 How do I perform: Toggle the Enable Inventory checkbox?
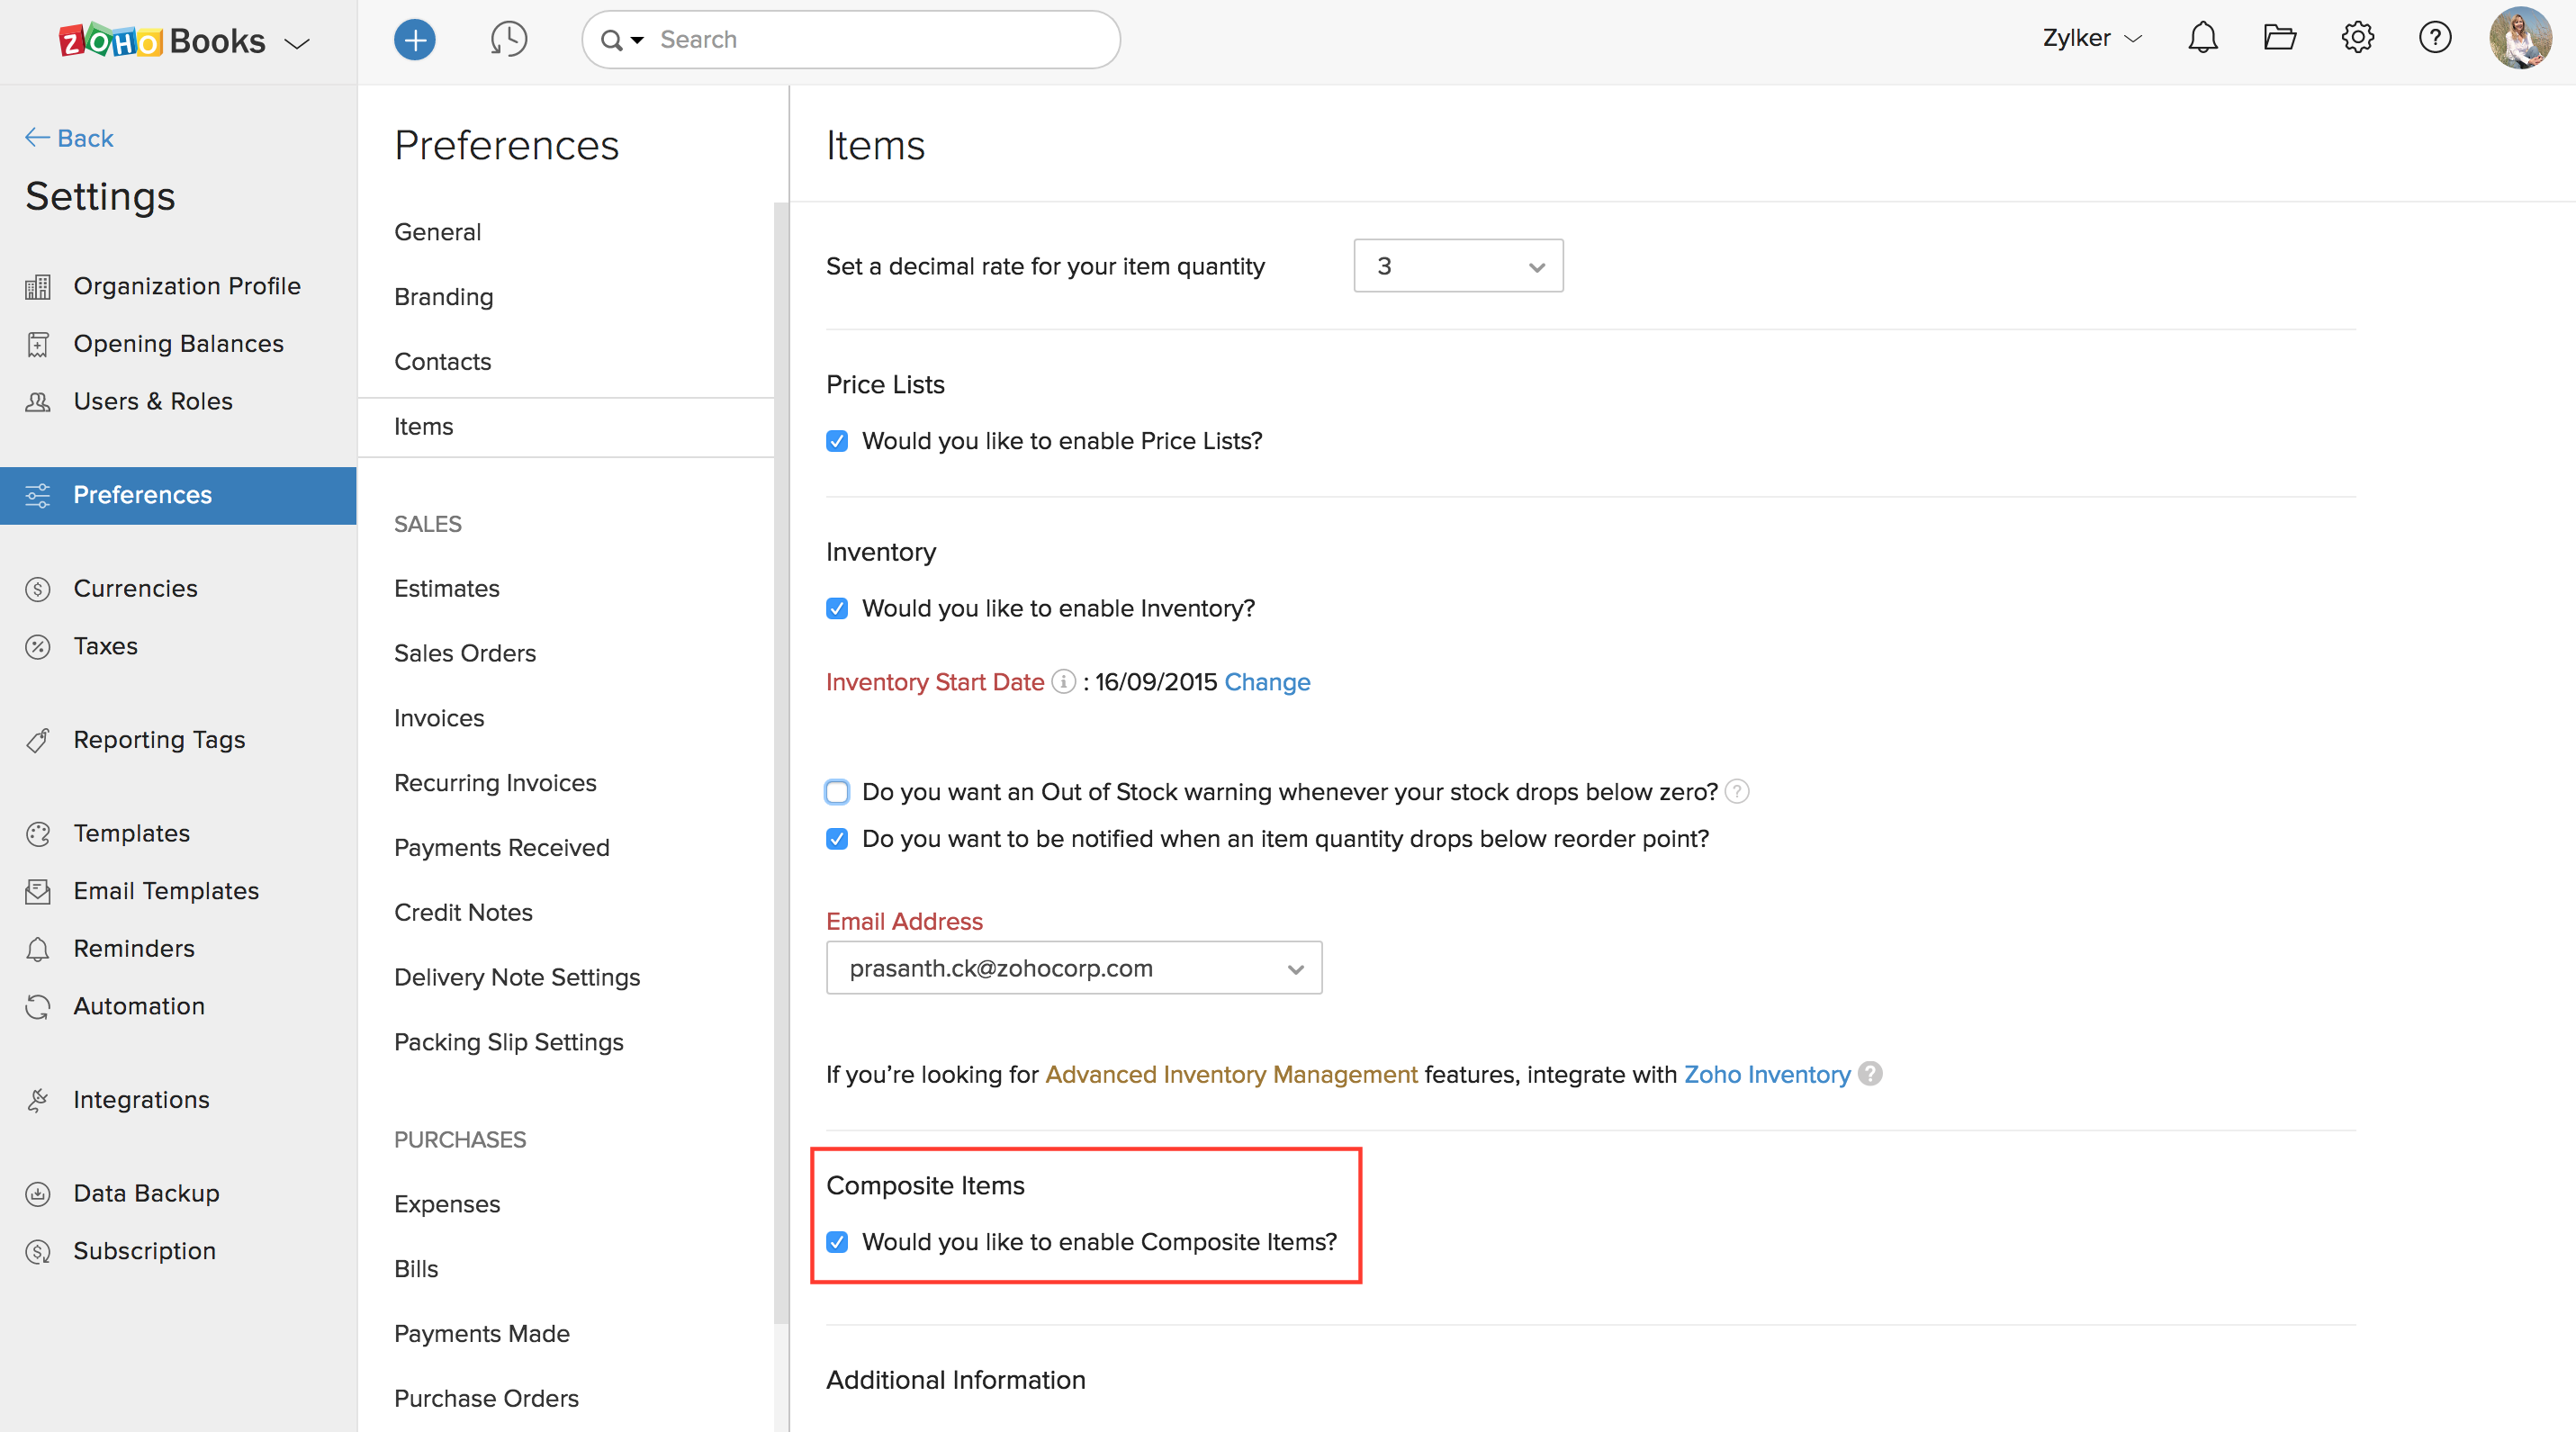[837, 608]
